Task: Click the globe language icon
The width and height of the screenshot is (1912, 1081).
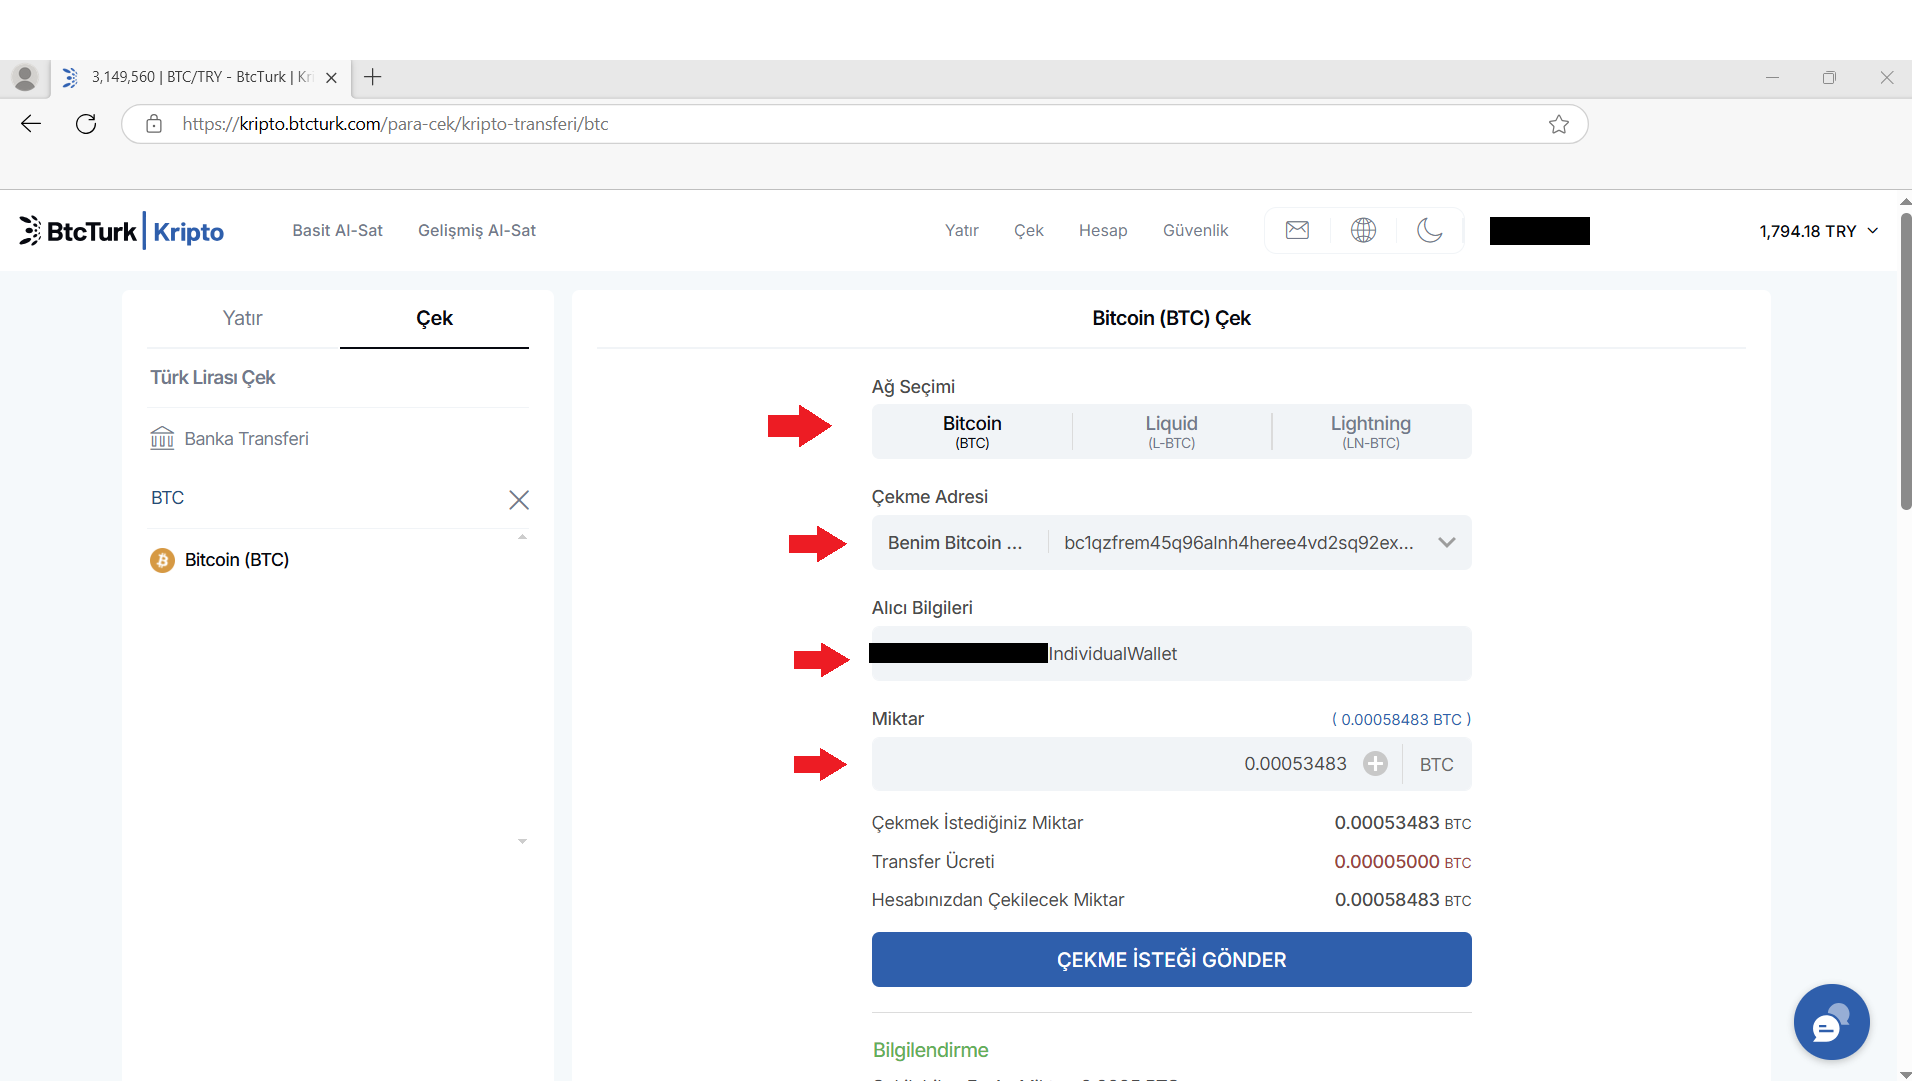Action: tap(1363, 231)
